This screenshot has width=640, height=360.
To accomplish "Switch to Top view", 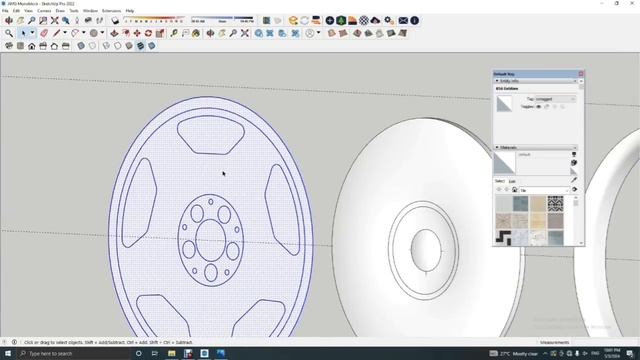I will (20, 46).
